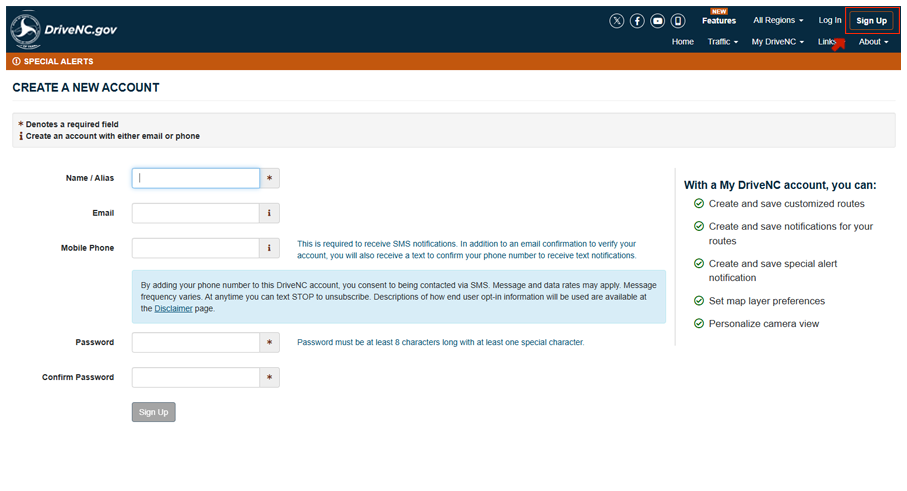Viewport: 907px width, 491px height.
Task: Click required asterisk beside Password field
Action: point(270,342)
